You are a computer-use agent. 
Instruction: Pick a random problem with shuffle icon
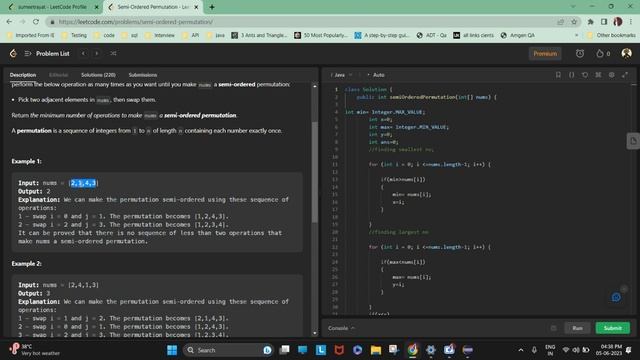pos(113,53)
